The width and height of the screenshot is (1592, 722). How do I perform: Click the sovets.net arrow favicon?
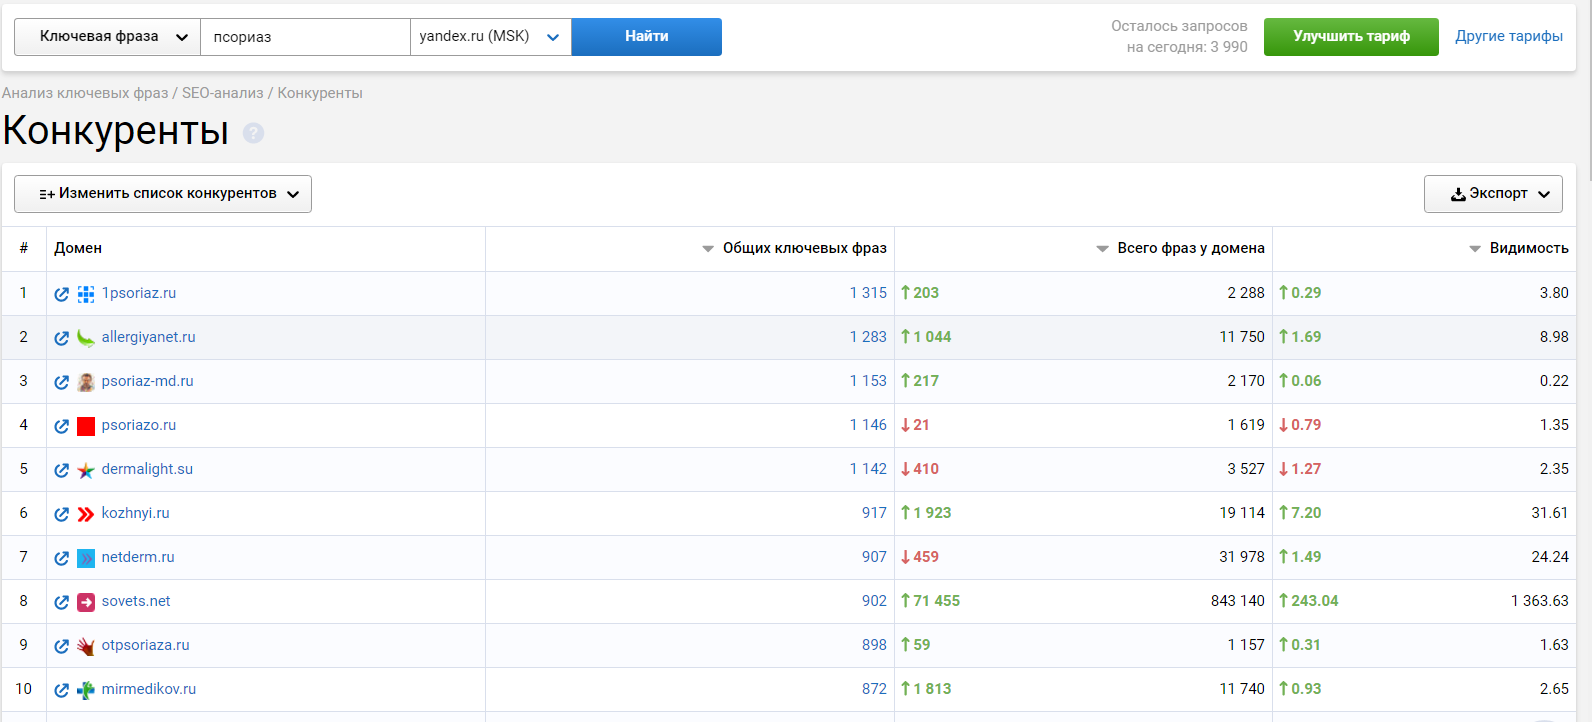86,602
